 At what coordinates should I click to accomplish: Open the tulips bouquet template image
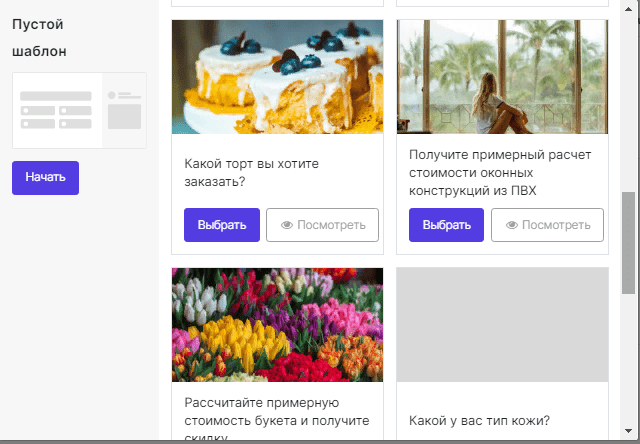[x=278, y=325]
